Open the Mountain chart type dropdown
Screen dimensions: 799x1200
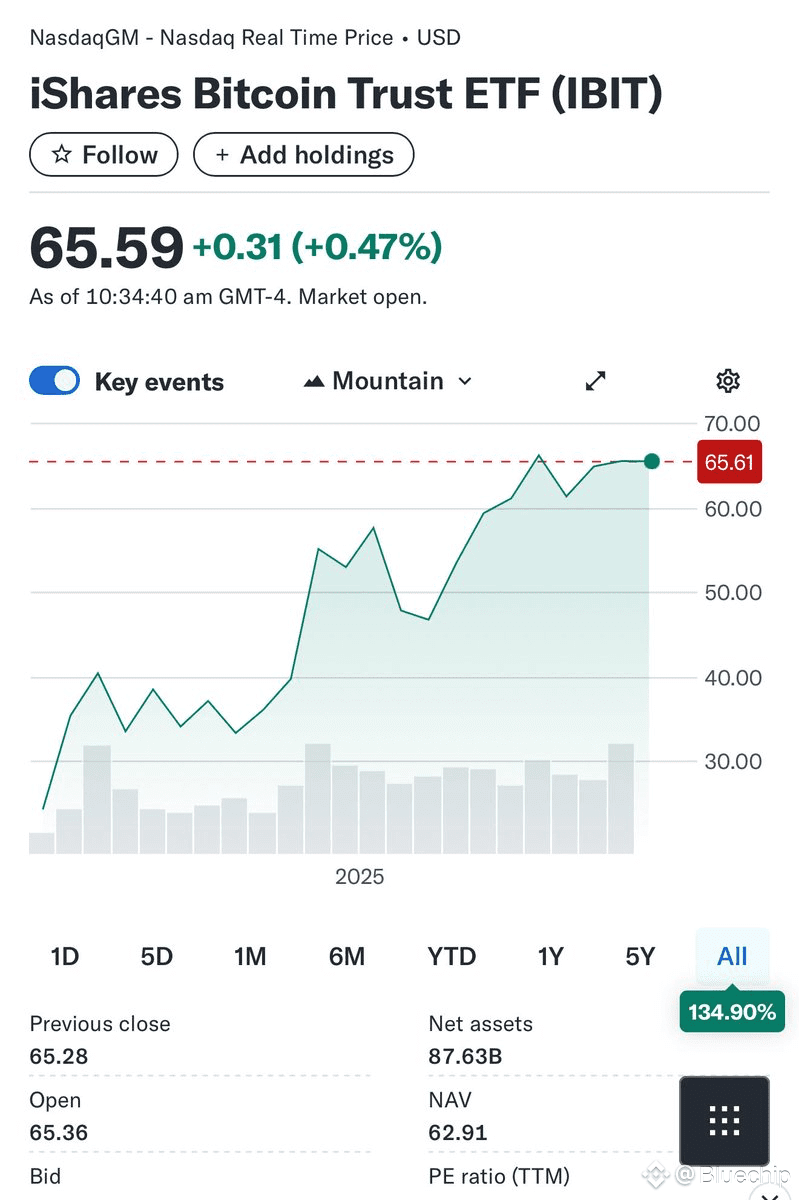pos(388,381)
